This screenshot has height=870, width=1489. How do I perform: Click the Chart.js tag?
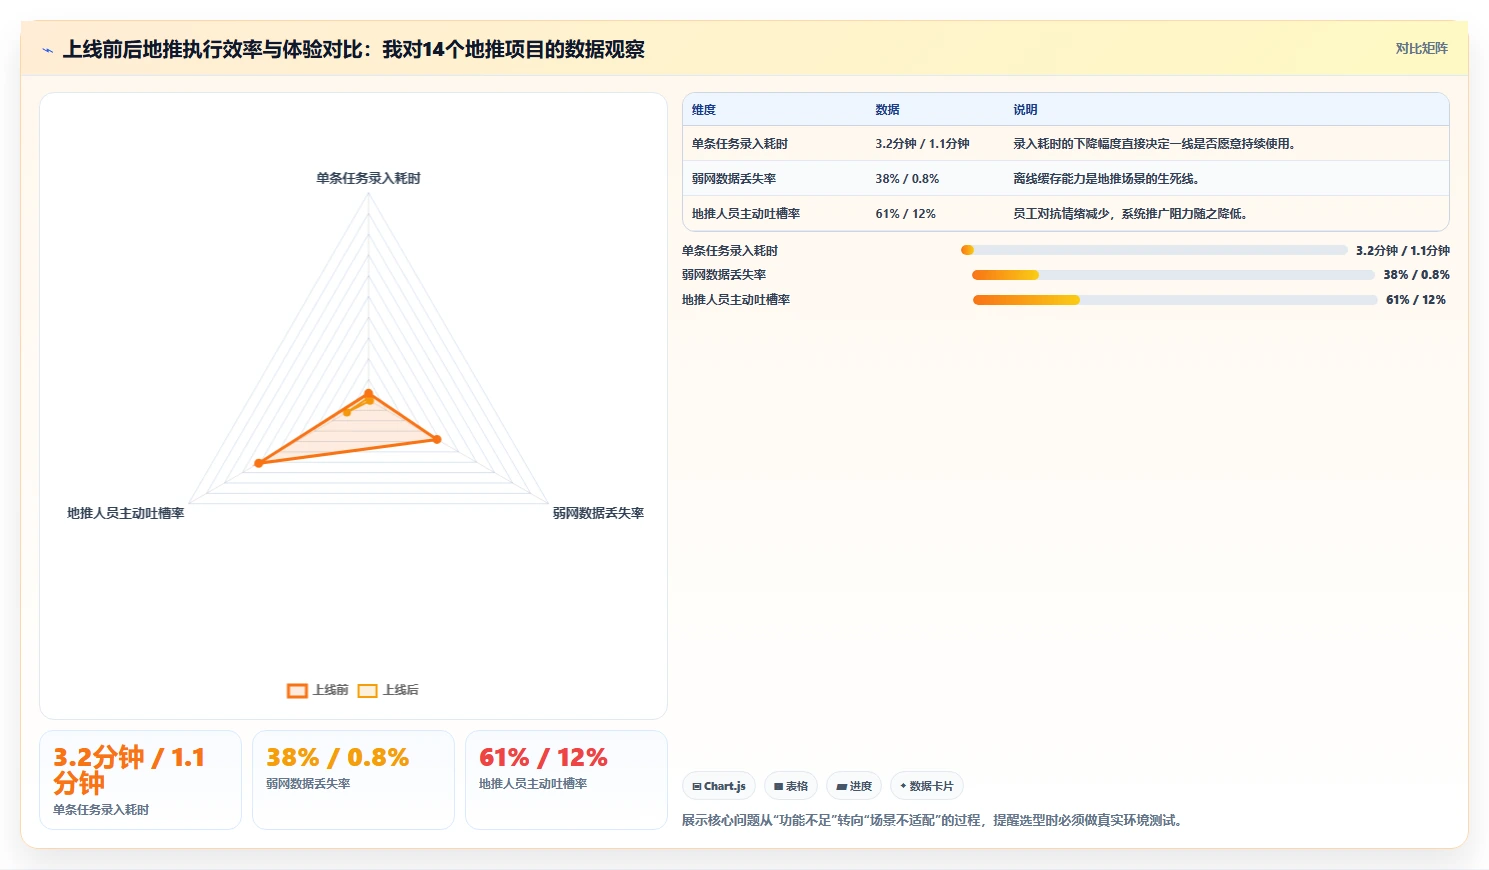point(719,786)
